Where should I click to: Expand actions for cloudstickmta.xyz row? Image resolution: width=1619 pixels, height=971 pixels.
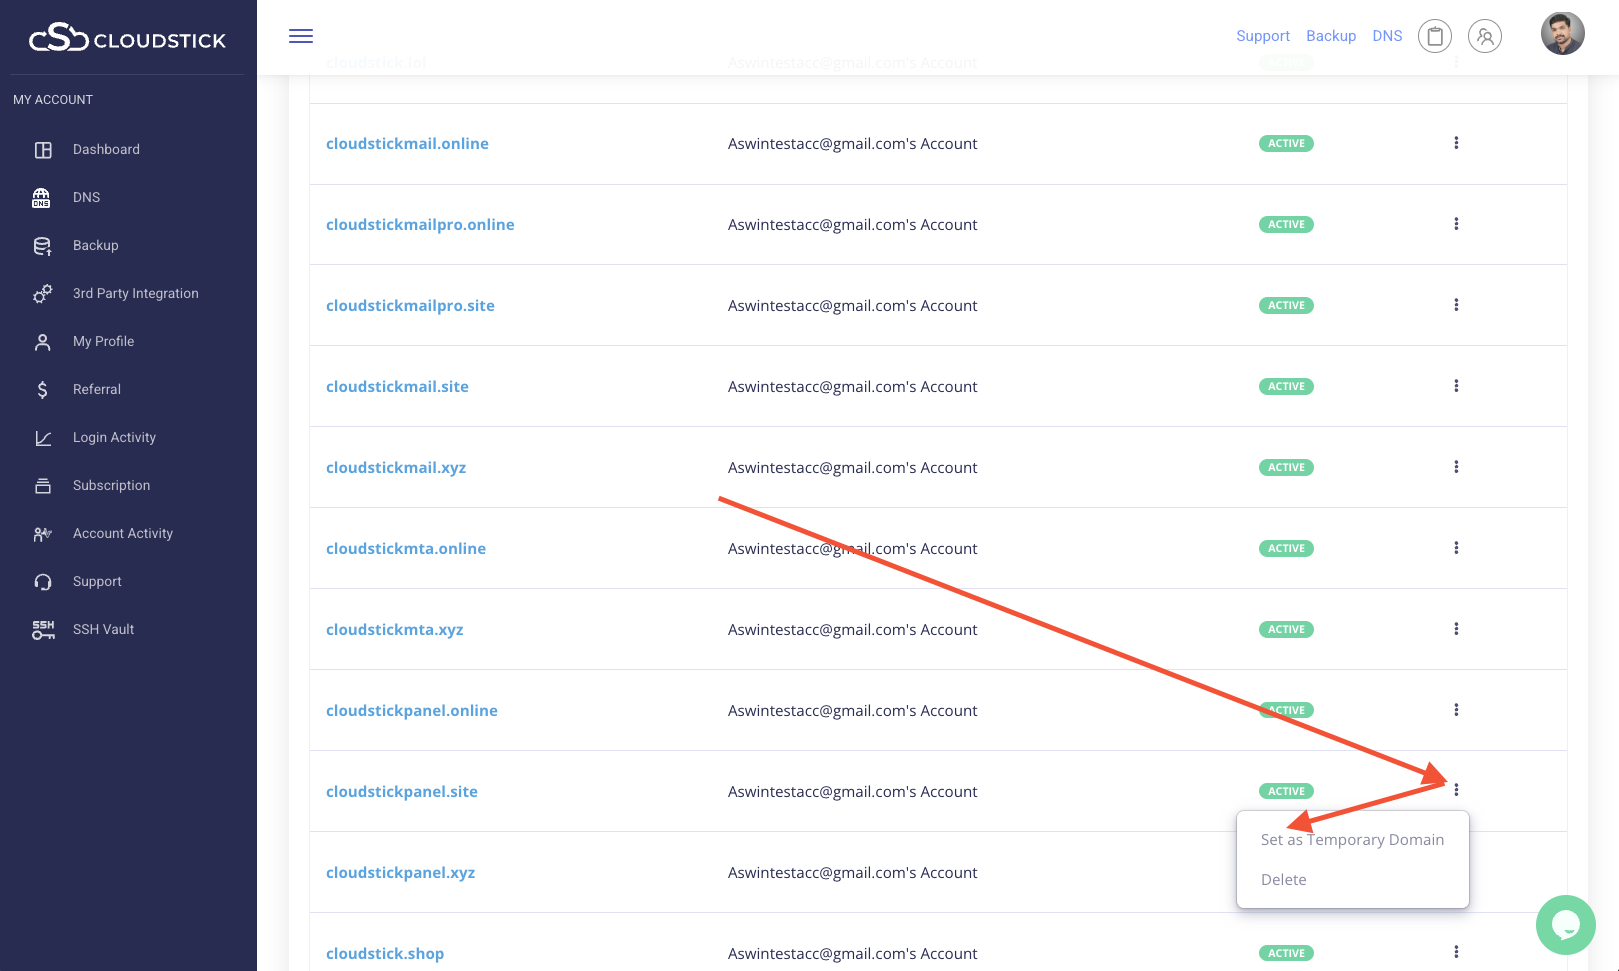pyautogui.click(x=1456, y=629)
